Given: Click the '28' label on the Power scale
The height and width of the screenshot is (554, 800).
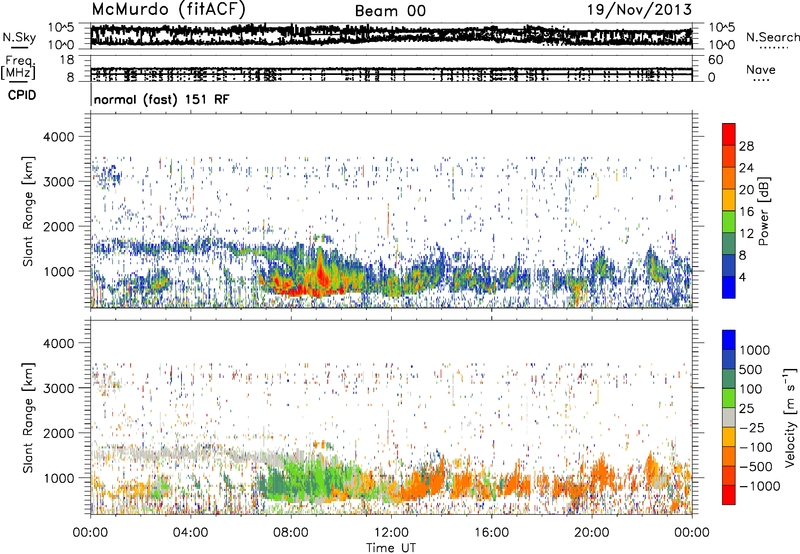Looking at the screenshot, I should [x=746, y=146].
